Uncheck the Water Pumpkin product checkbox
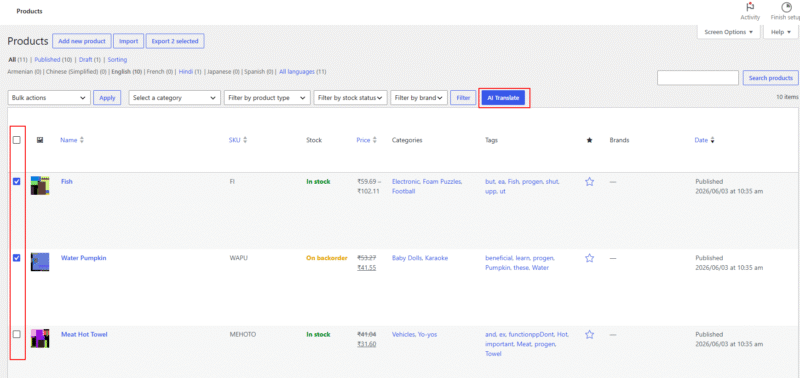The width and height of the screenshot is (800, 378). (17, 258)
